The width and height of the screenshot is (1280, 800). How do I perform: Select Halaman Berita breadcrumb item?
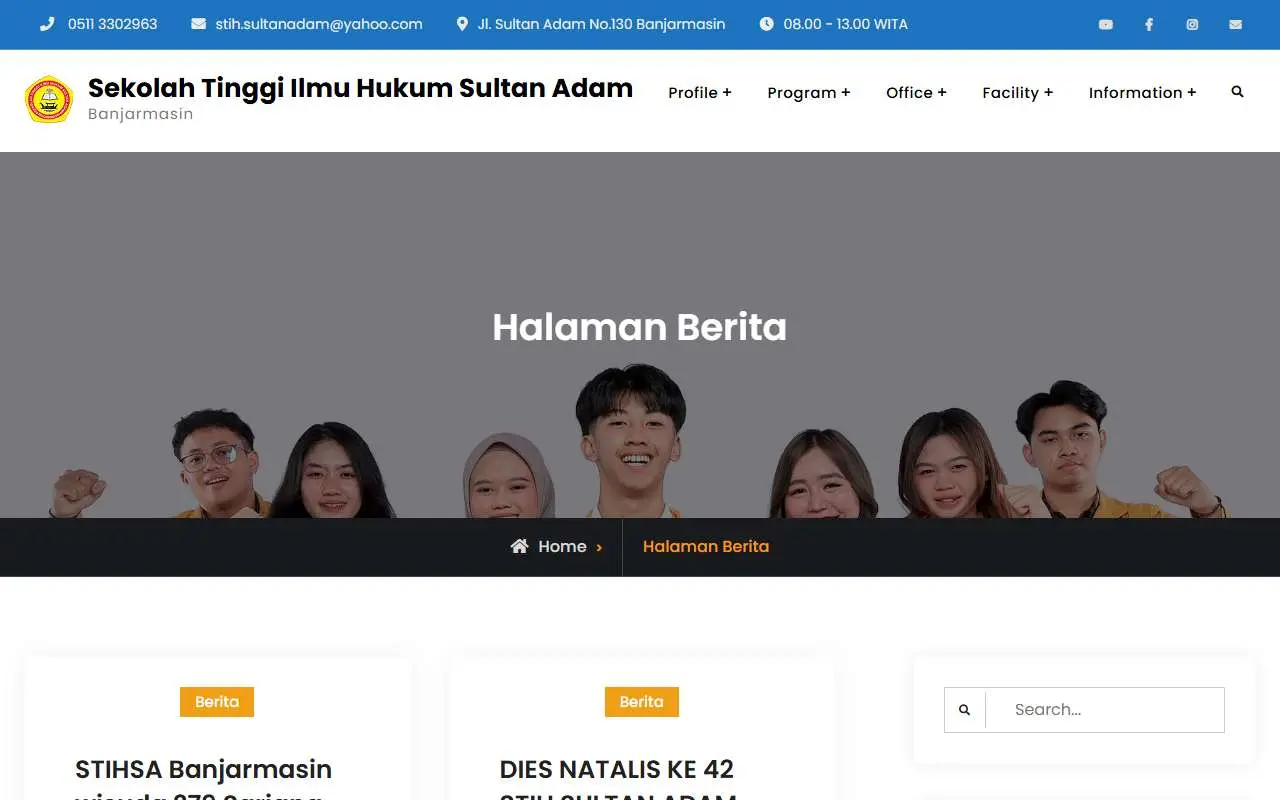click(x=706, y=546)
